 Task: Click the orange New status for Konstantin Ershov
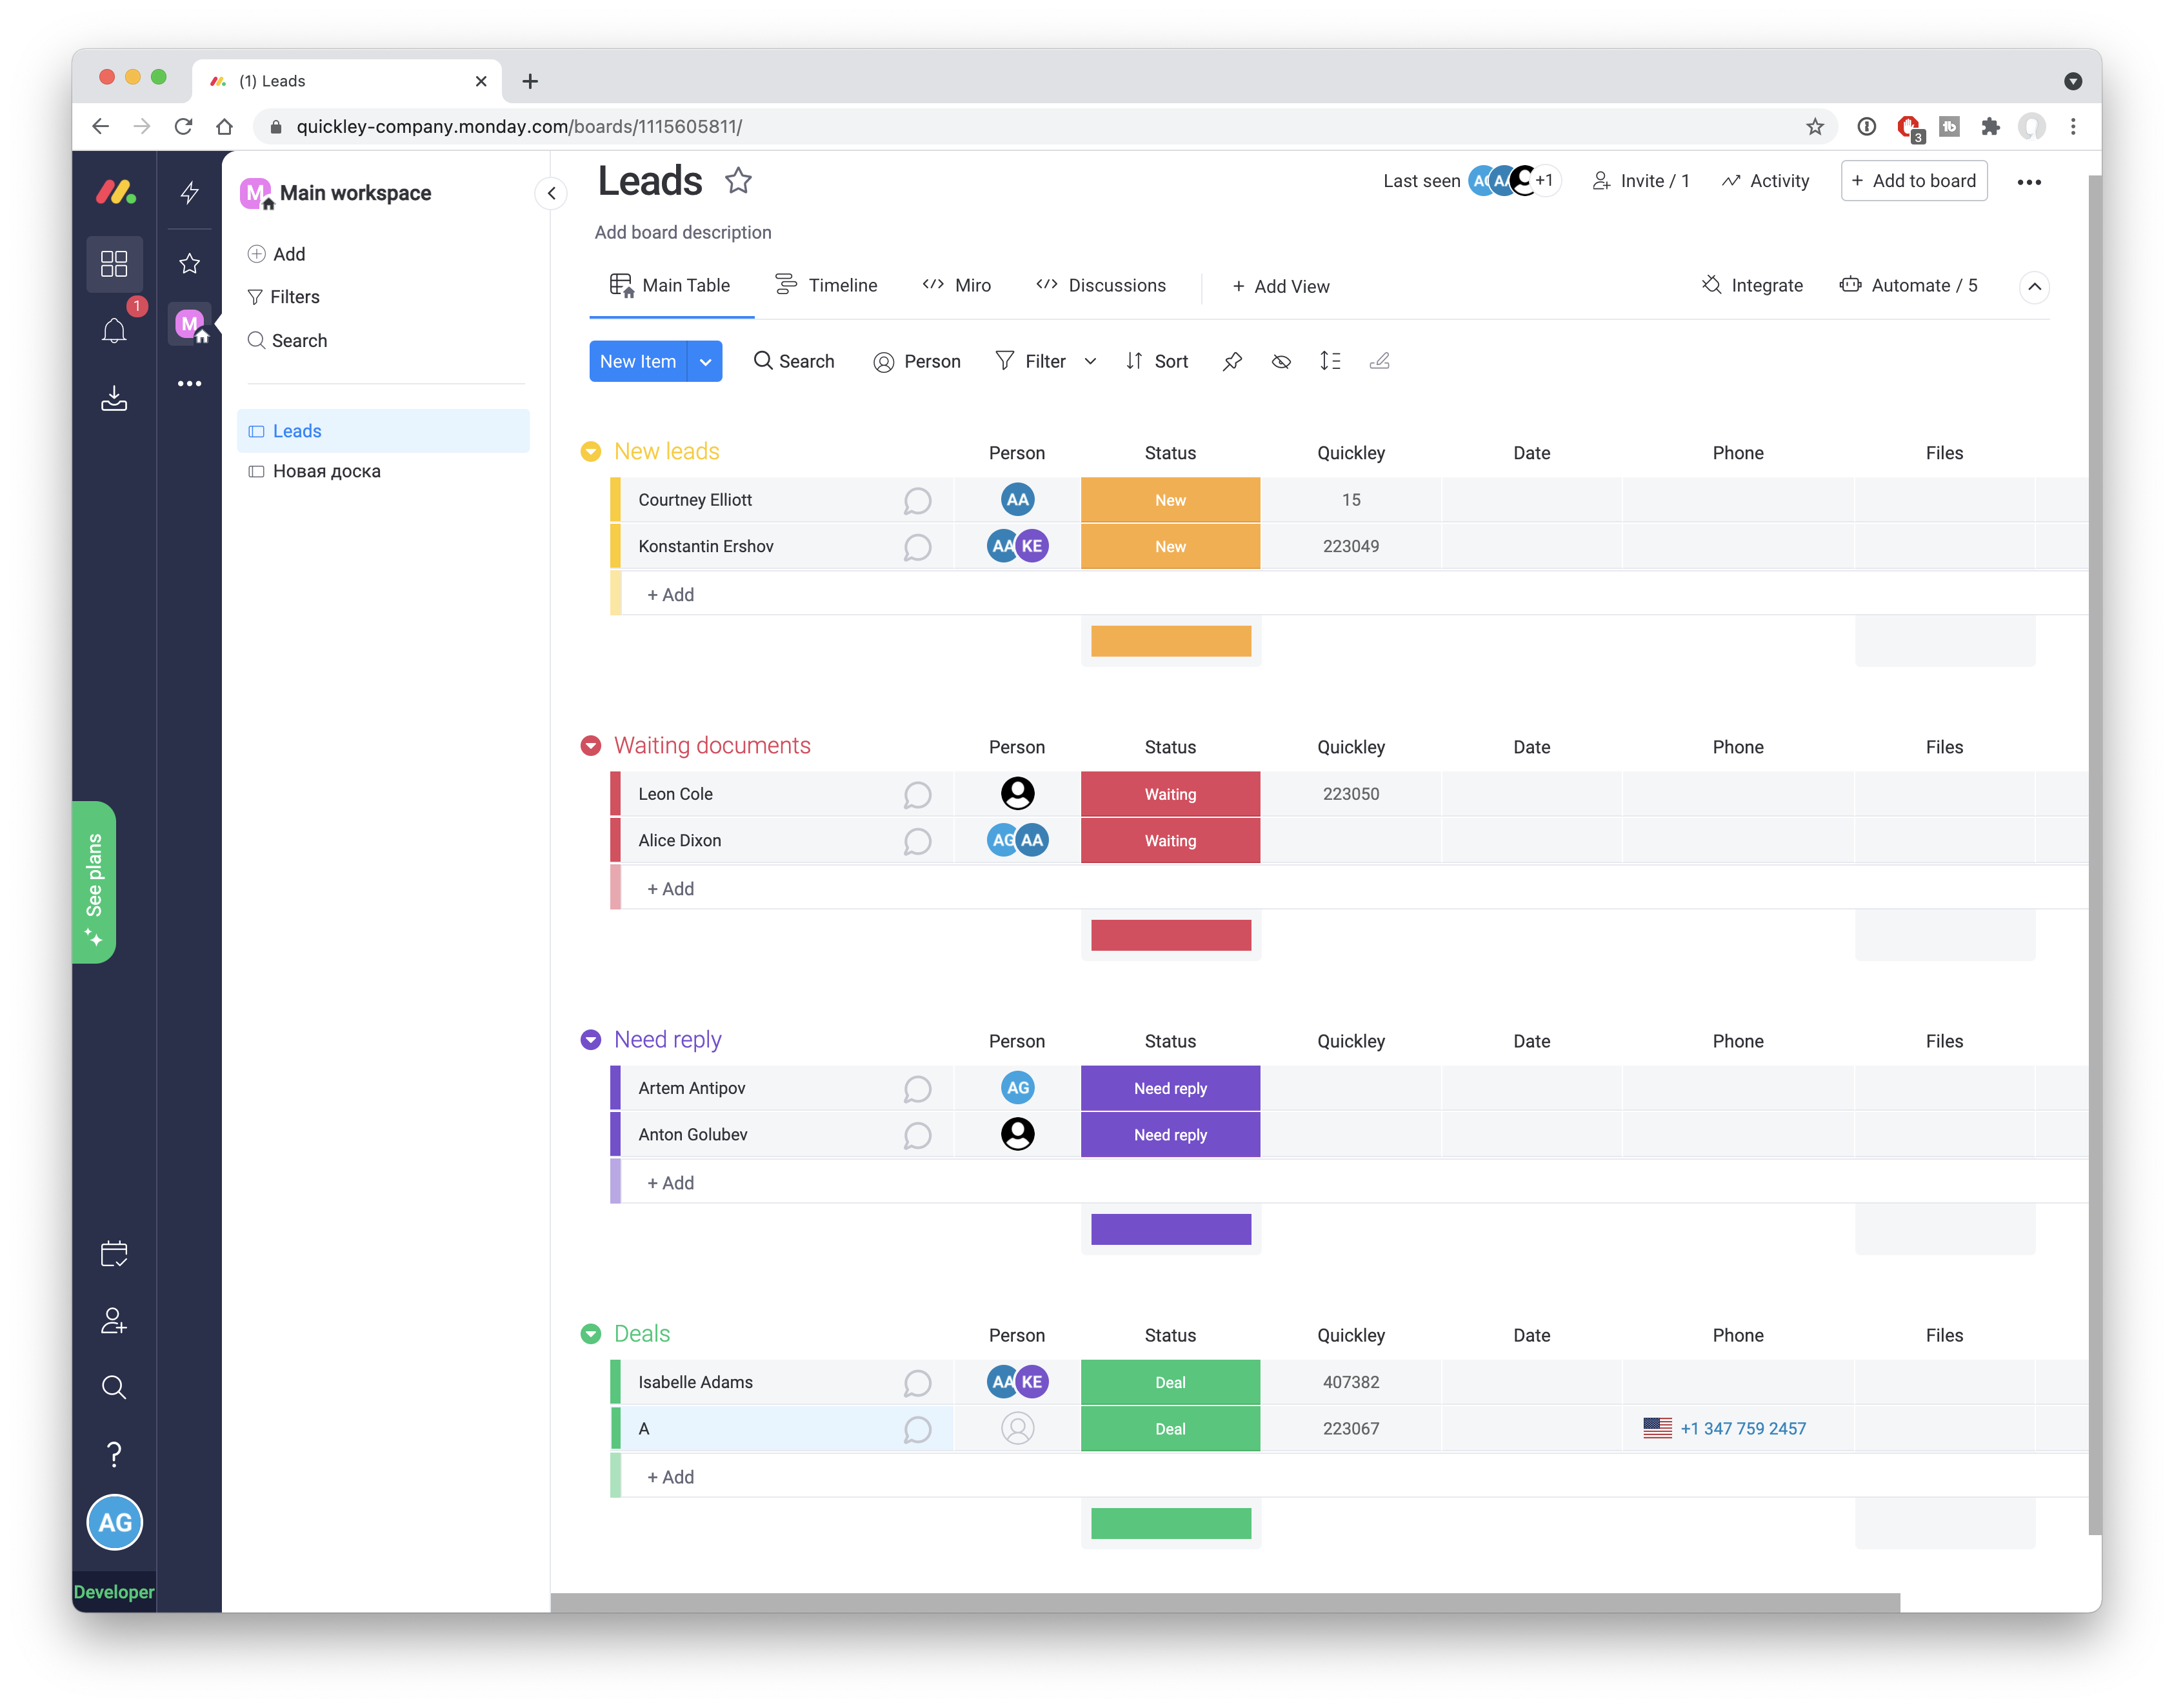pos(1170,547)
